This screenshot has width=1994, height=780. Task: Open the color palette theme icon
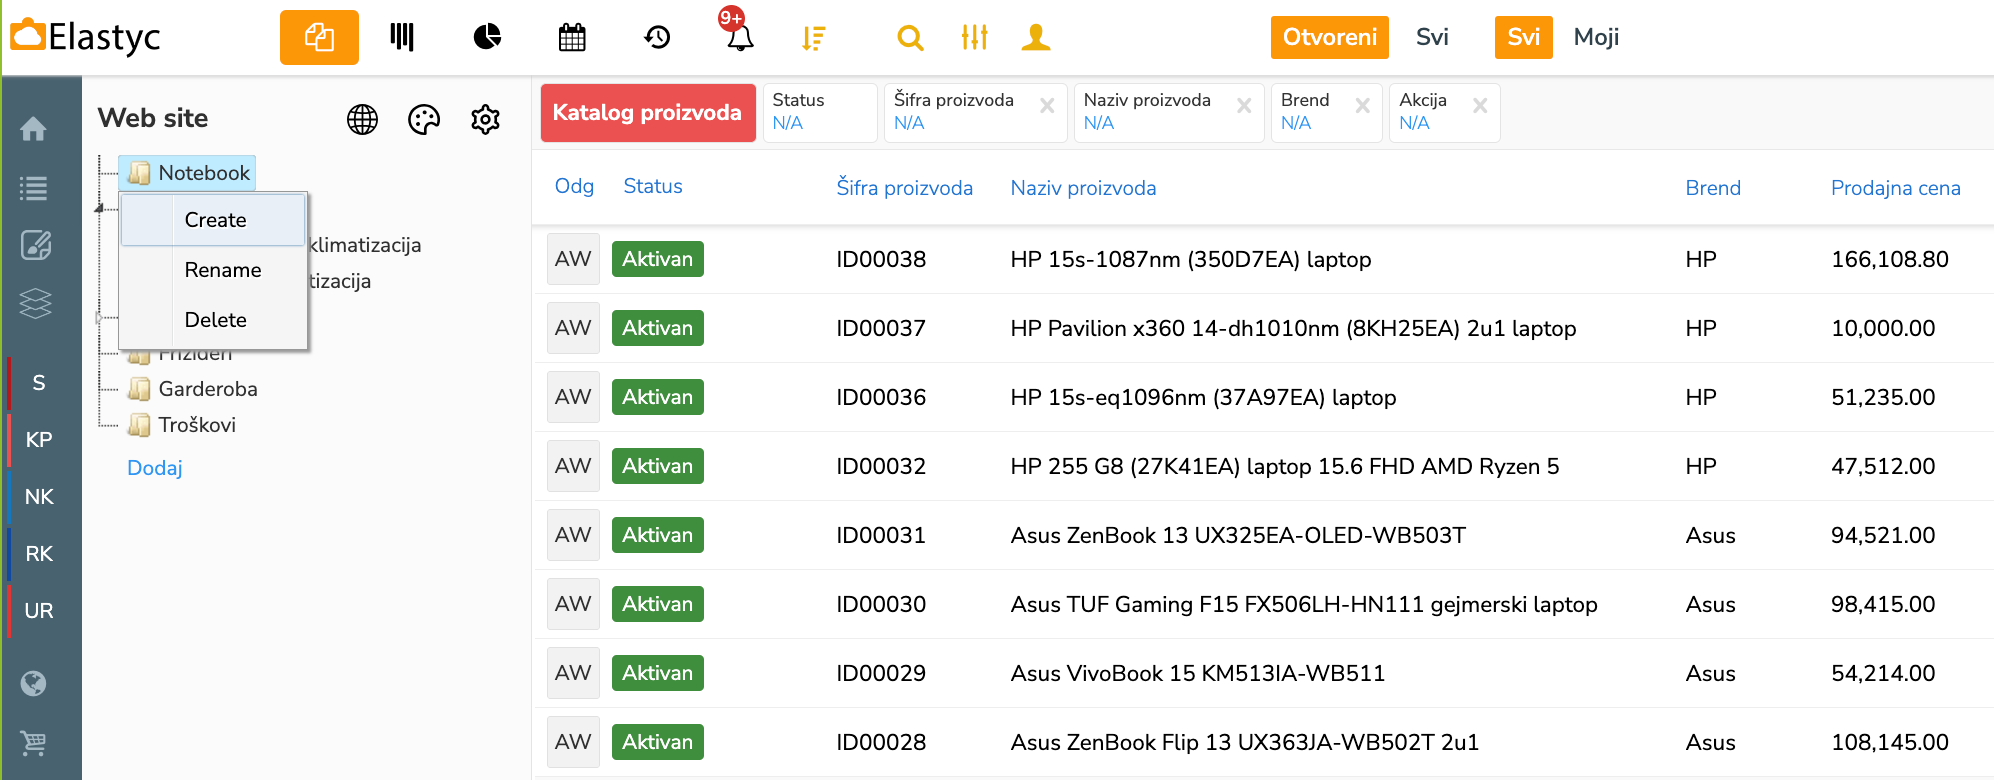(x=424, y=120)
